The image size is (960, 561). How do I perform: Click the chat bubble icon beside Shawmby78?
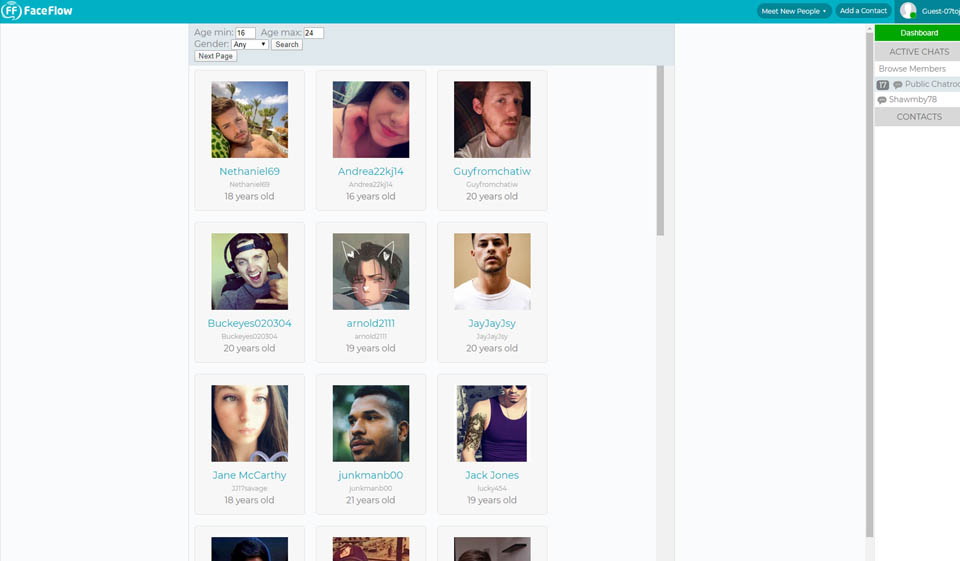pos(882,100)
